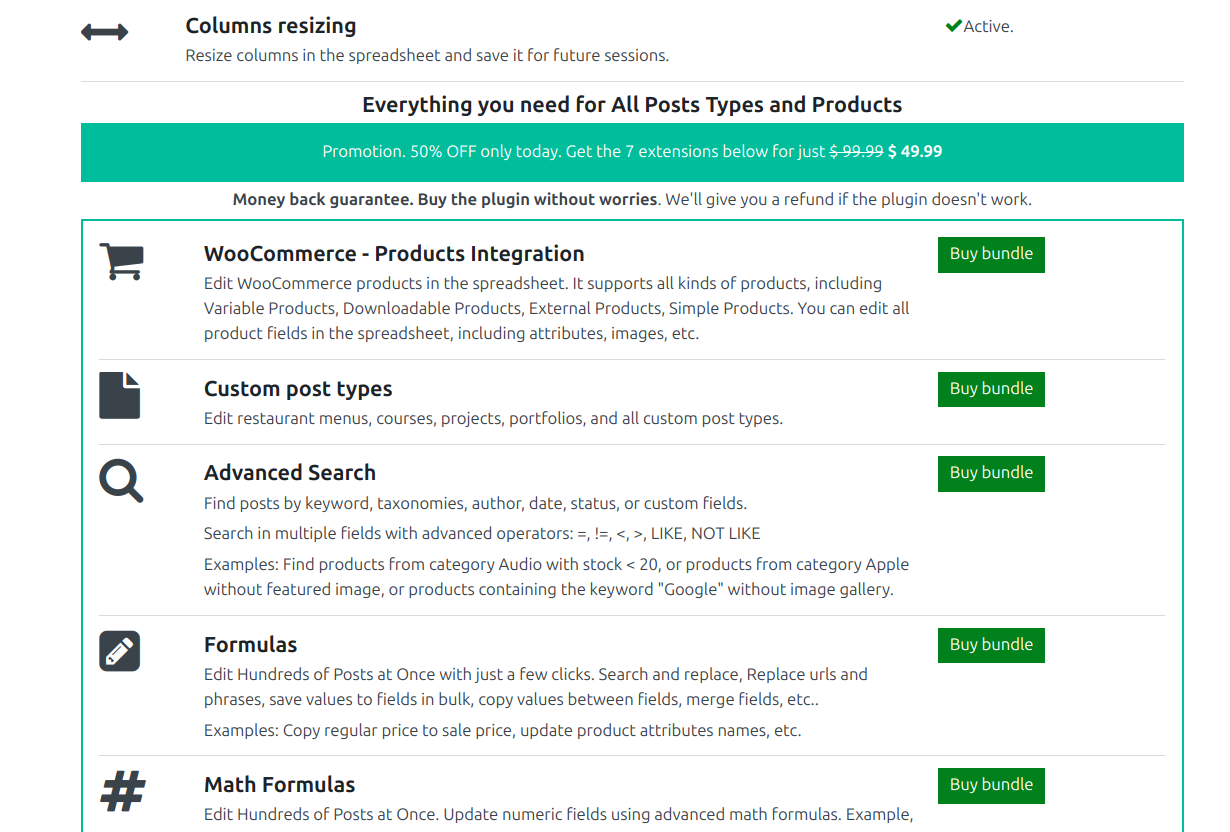The width and height of the screenshot is (1230, 832).
Task: Click the Formulas pencil icon
Action: pos(120,651)
